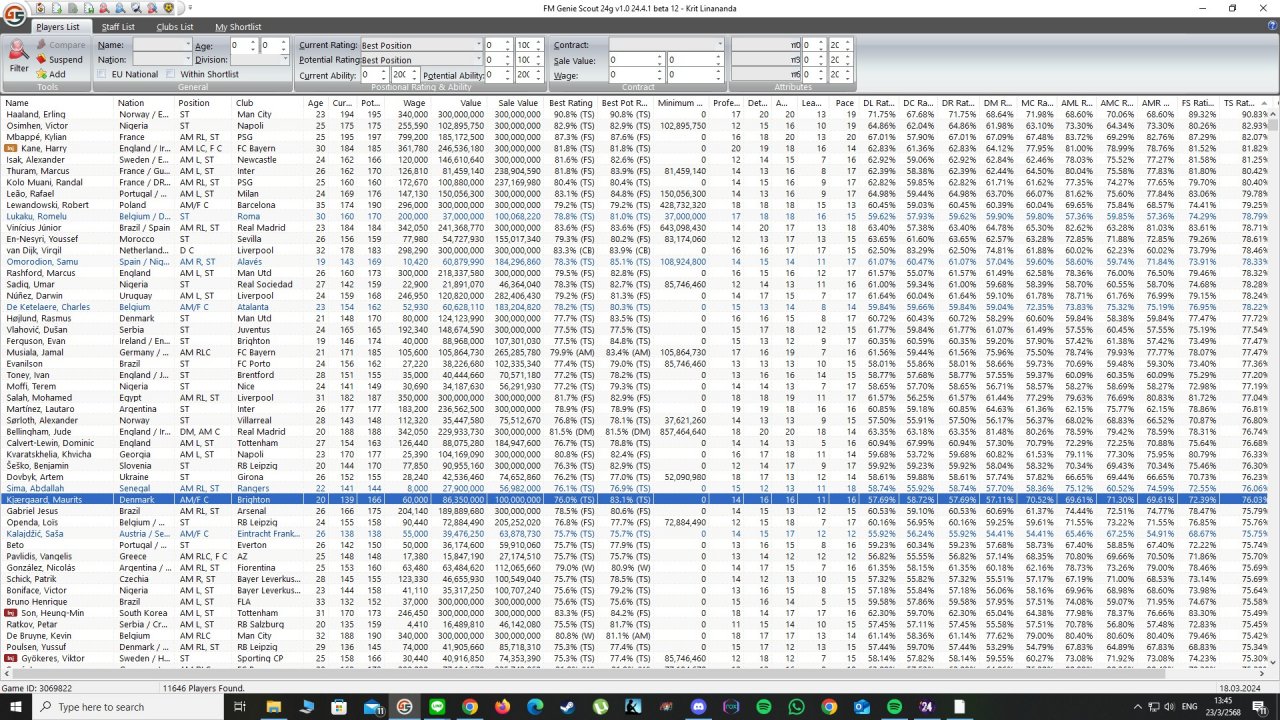
Task: Sort by the Club column header
Action: point(269,103)
